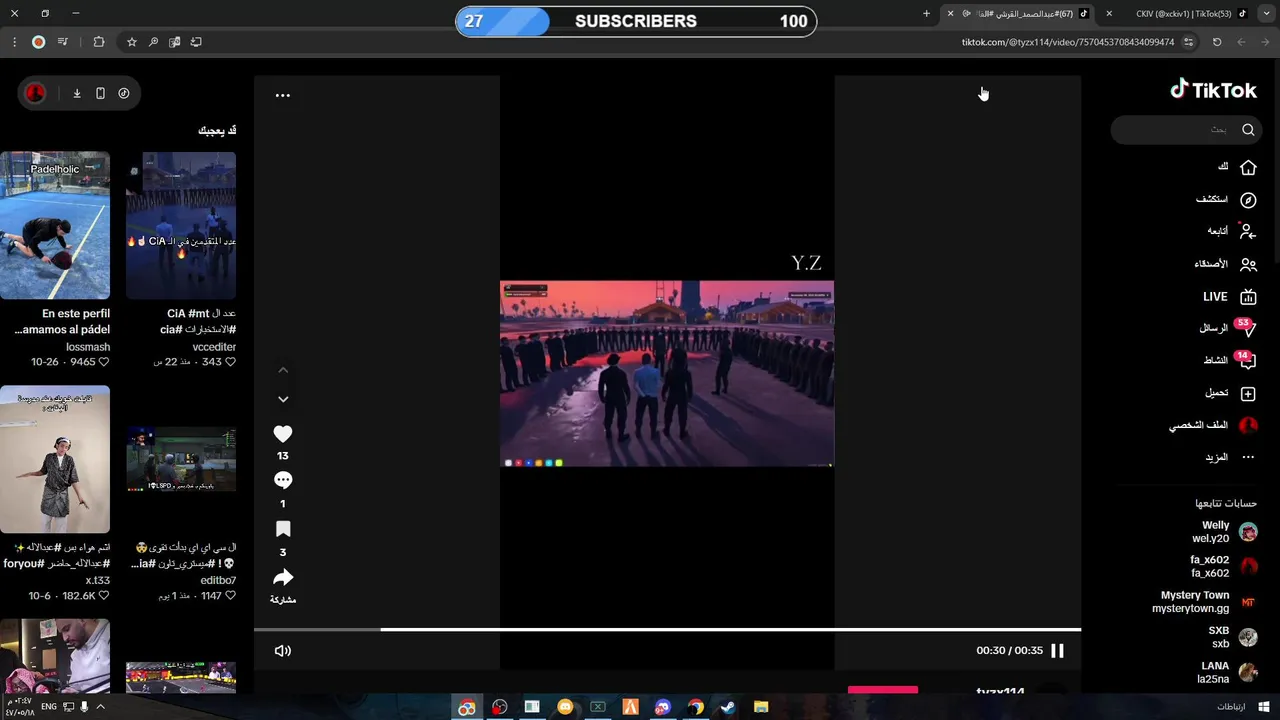Save video with the bookmark icon

[x=283, y=529]
